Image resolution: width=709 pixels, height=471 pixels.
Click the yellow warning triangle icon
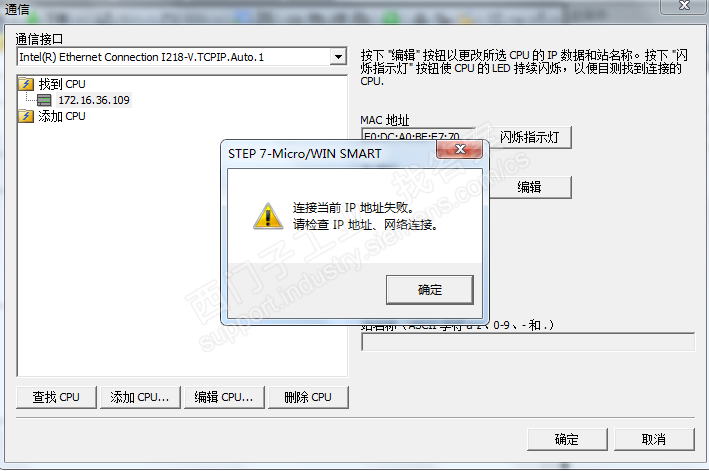click(268, 216)
